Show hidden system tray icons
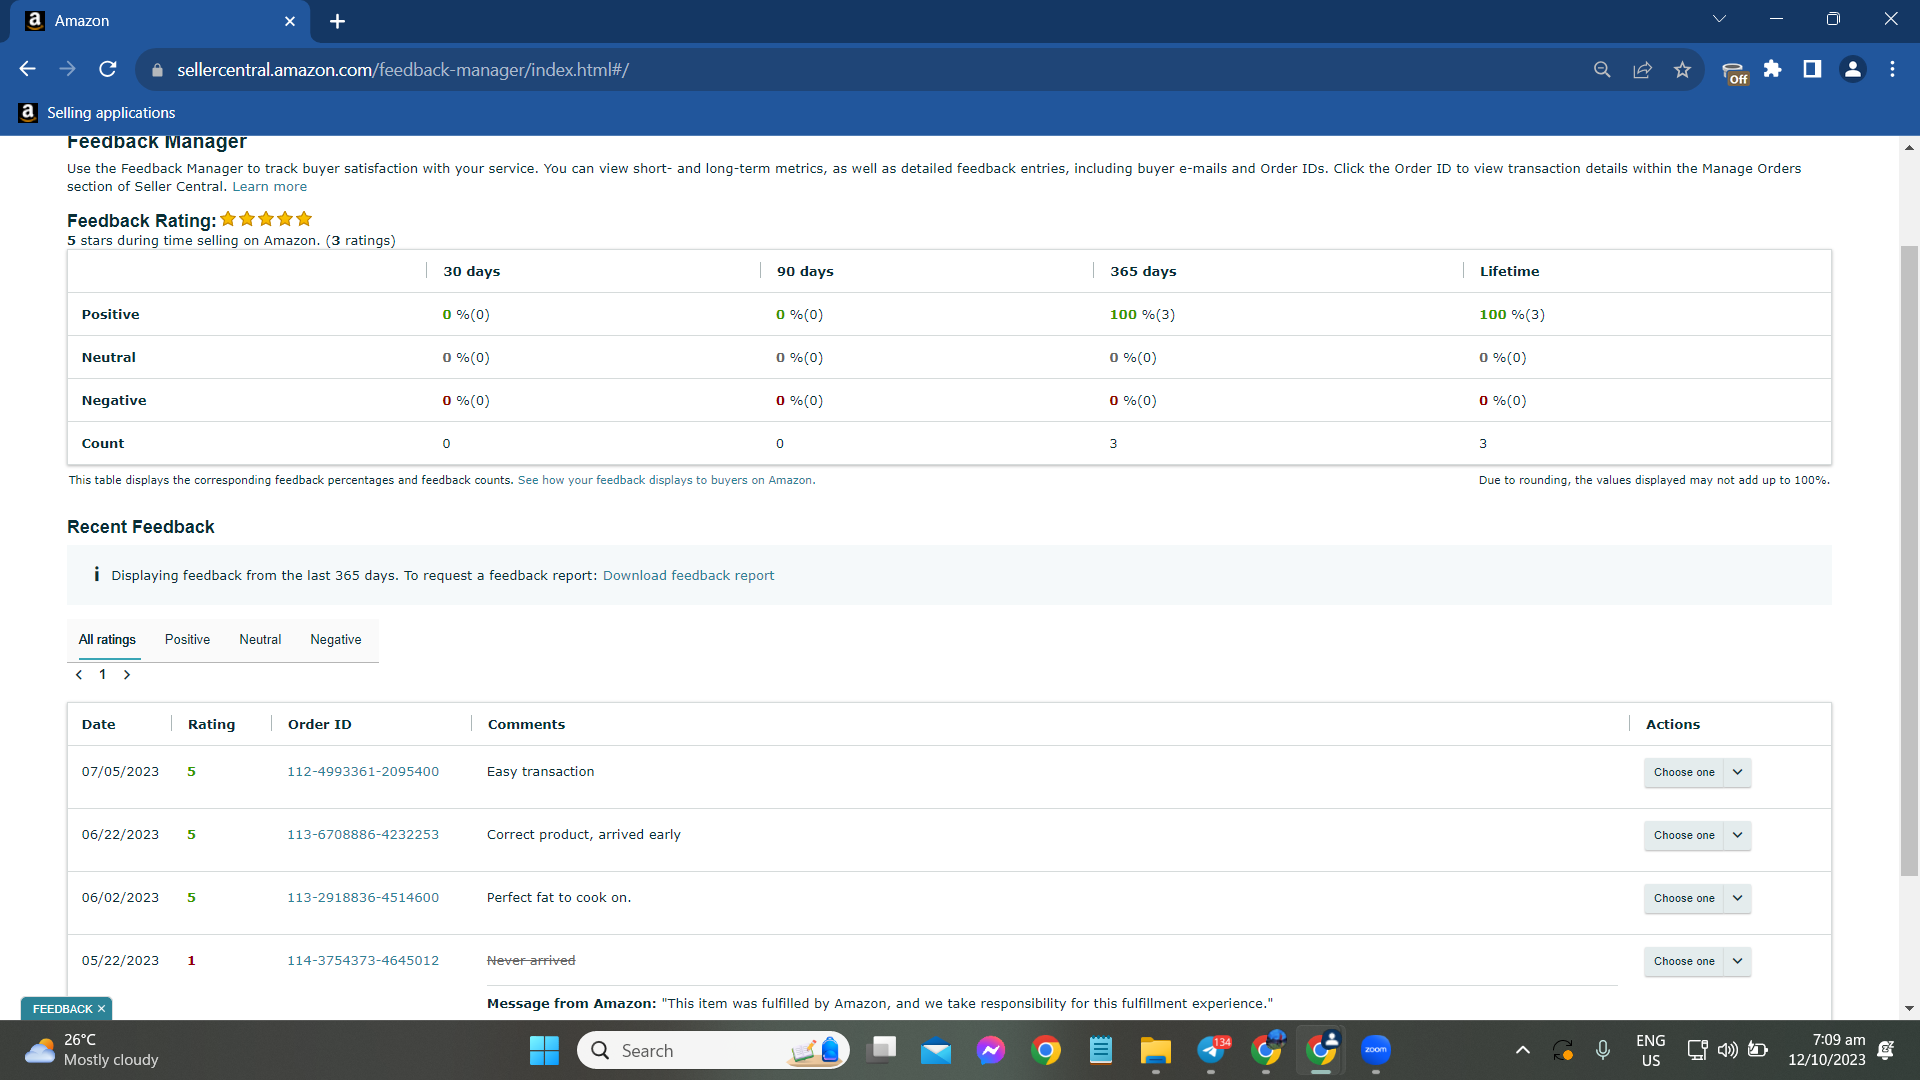1920x1080 pixels. tap(1522, 1051)
